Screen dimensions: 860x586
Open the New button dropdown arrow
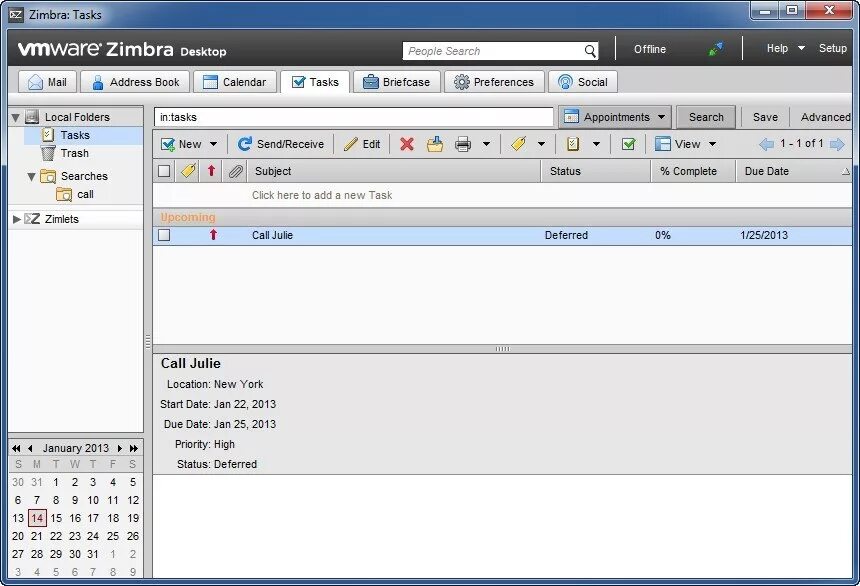pos(213,144)
